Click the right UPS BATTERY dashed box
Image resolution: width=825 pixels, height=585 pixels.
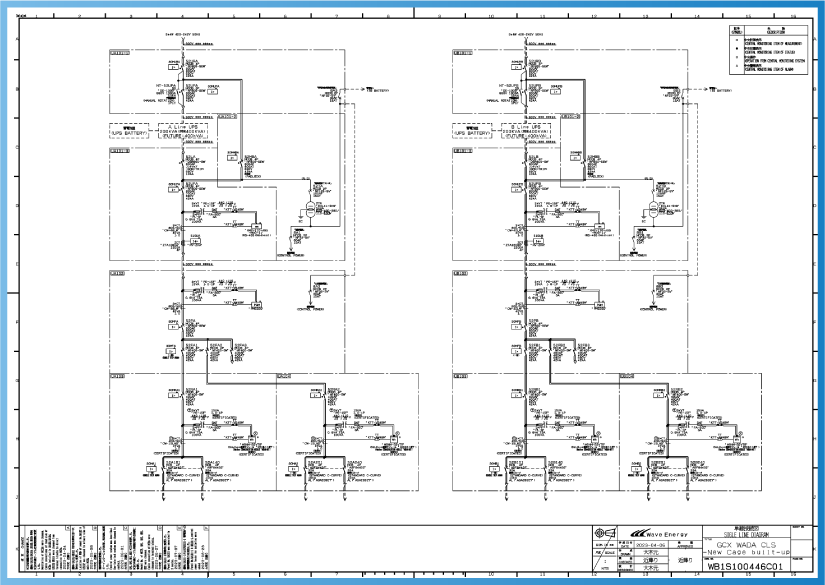click(473, 130)
